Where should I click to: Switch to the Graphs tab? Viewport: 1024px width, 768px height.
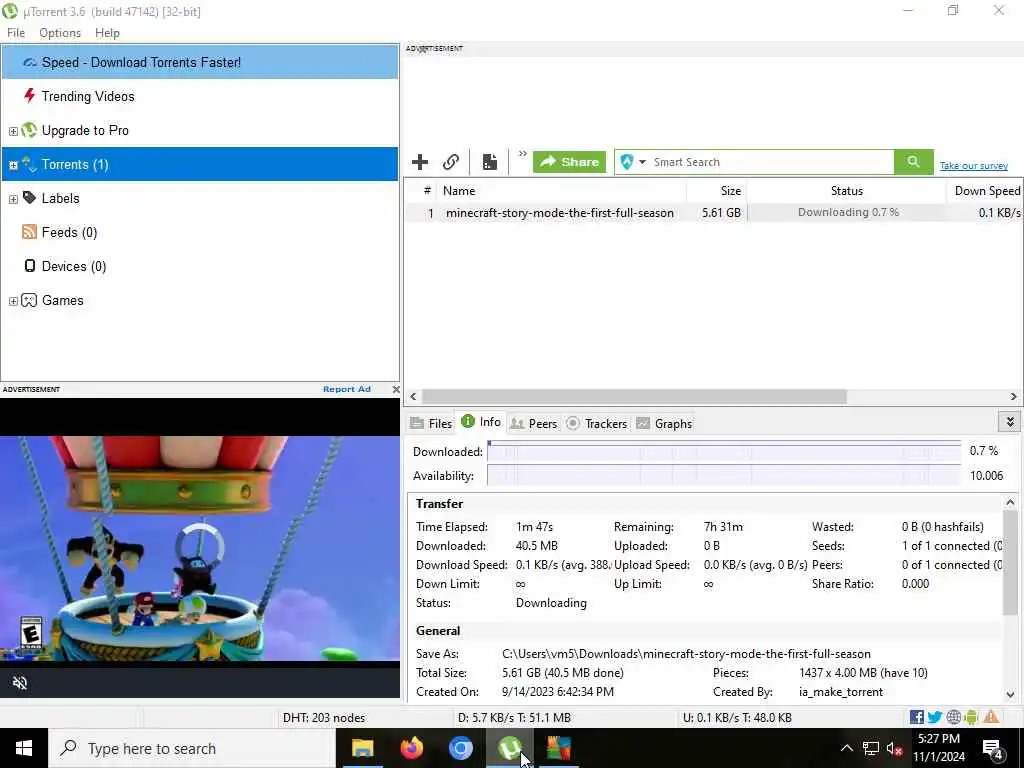pyautogui.click(x=664, y=424)
